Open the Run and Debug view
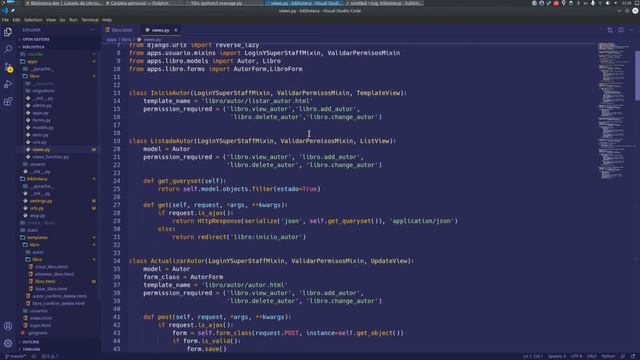Screen dimensions: 640x360 pyautogui.click(x=8, y=84)
